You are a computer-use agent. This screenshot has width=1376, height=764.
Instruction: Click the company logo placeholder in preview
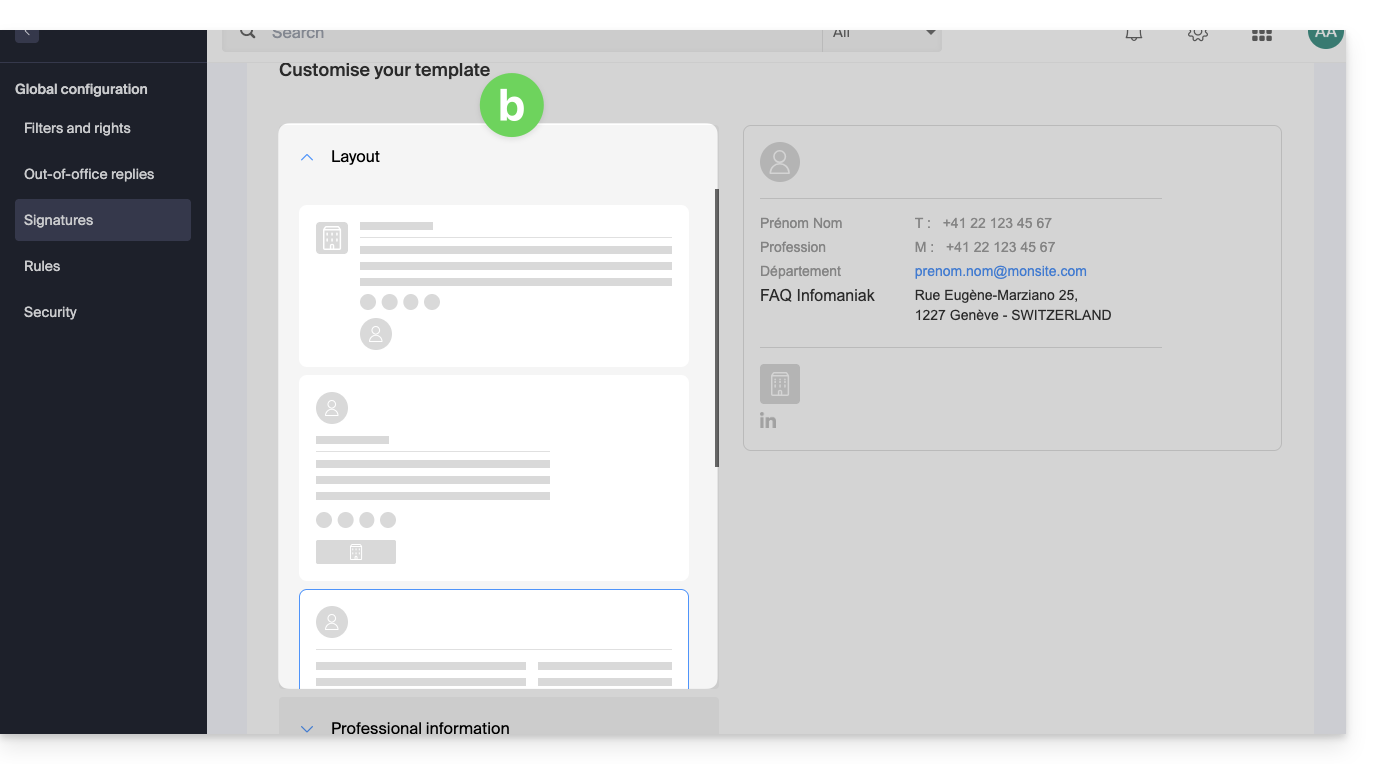(780, 384)
